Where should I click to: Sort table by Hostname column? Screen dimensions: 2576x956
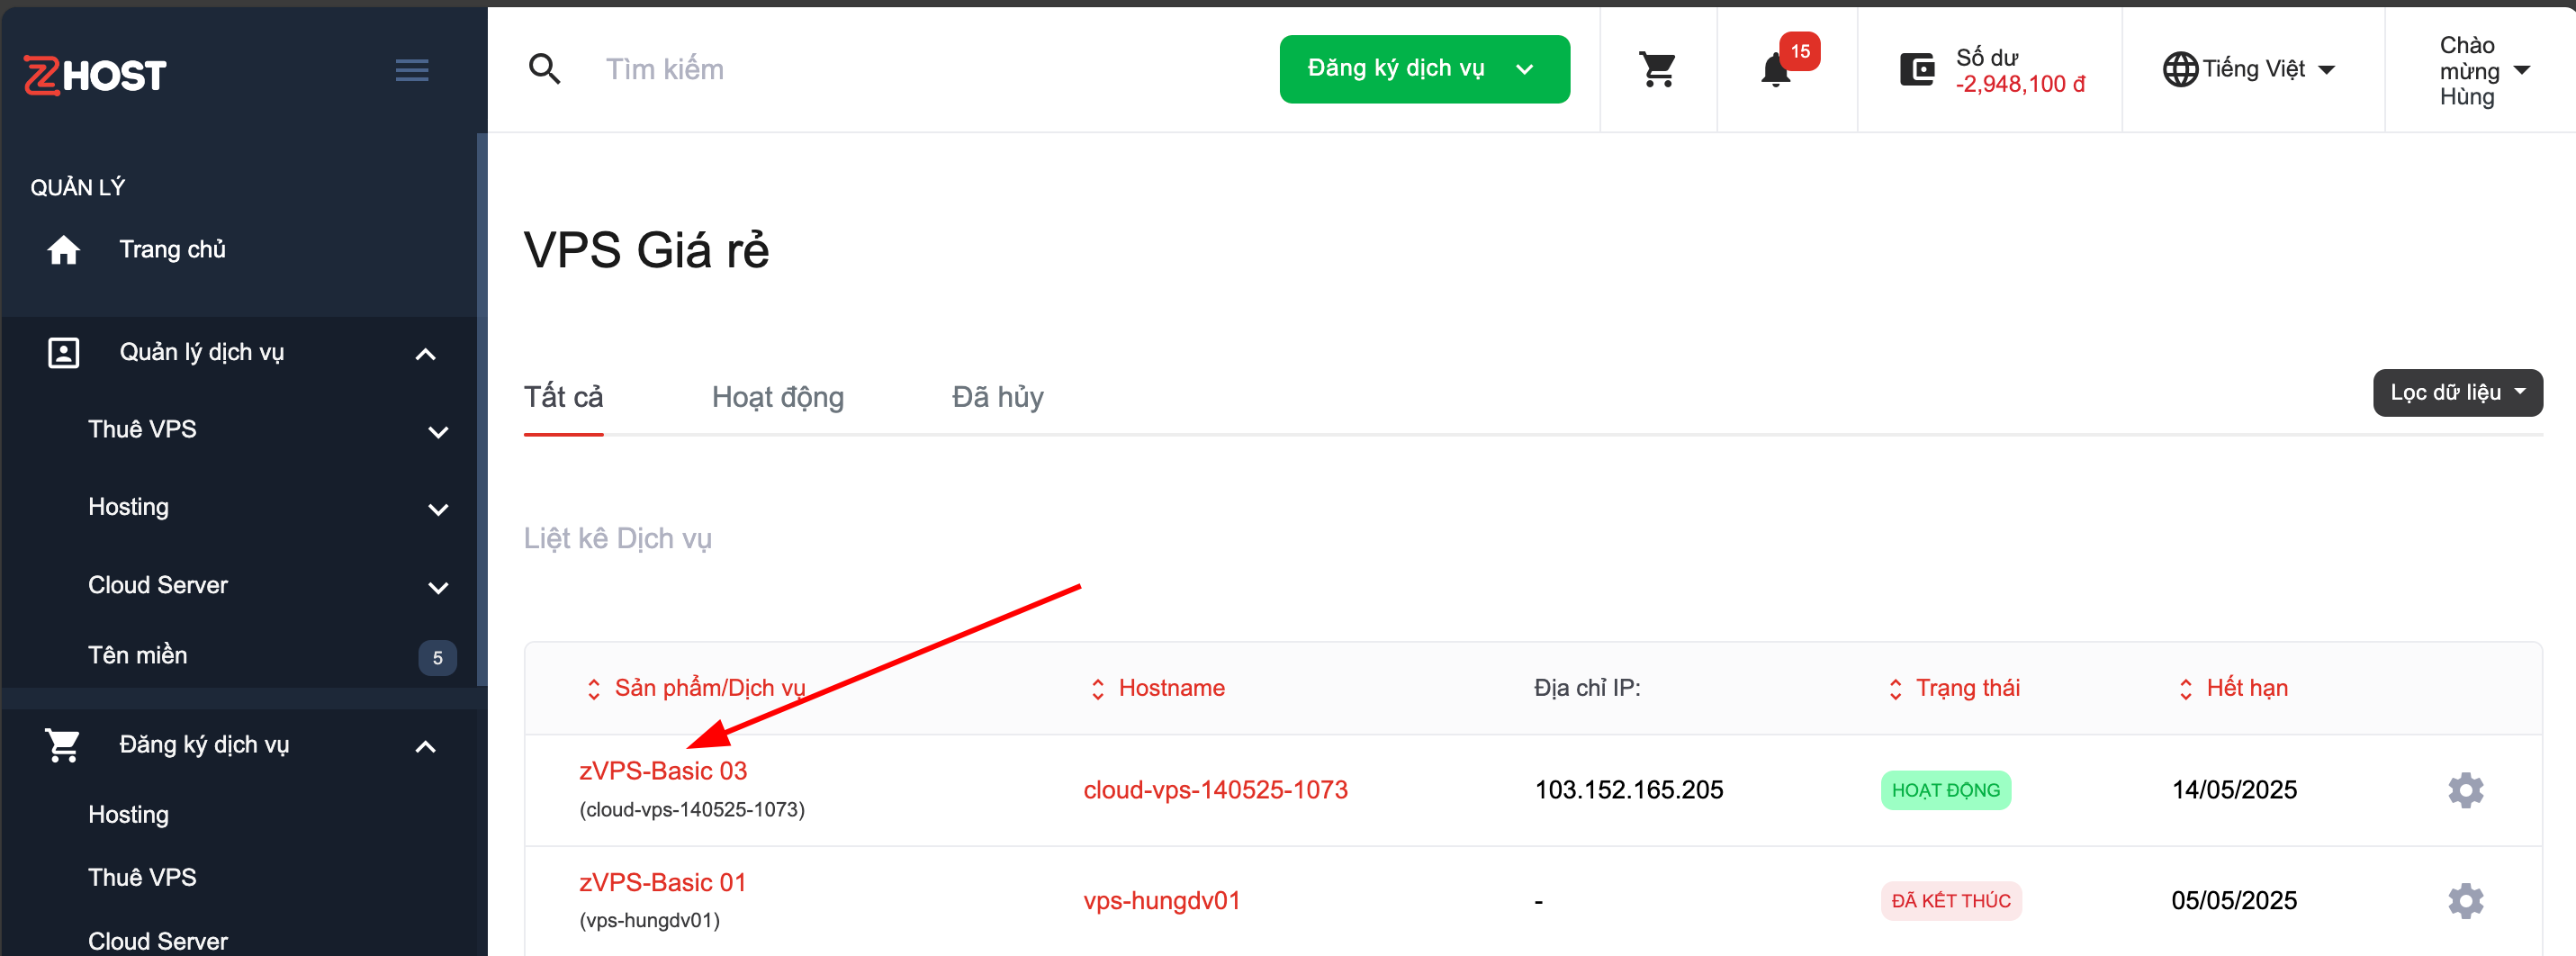click(x=1170, y=688)
